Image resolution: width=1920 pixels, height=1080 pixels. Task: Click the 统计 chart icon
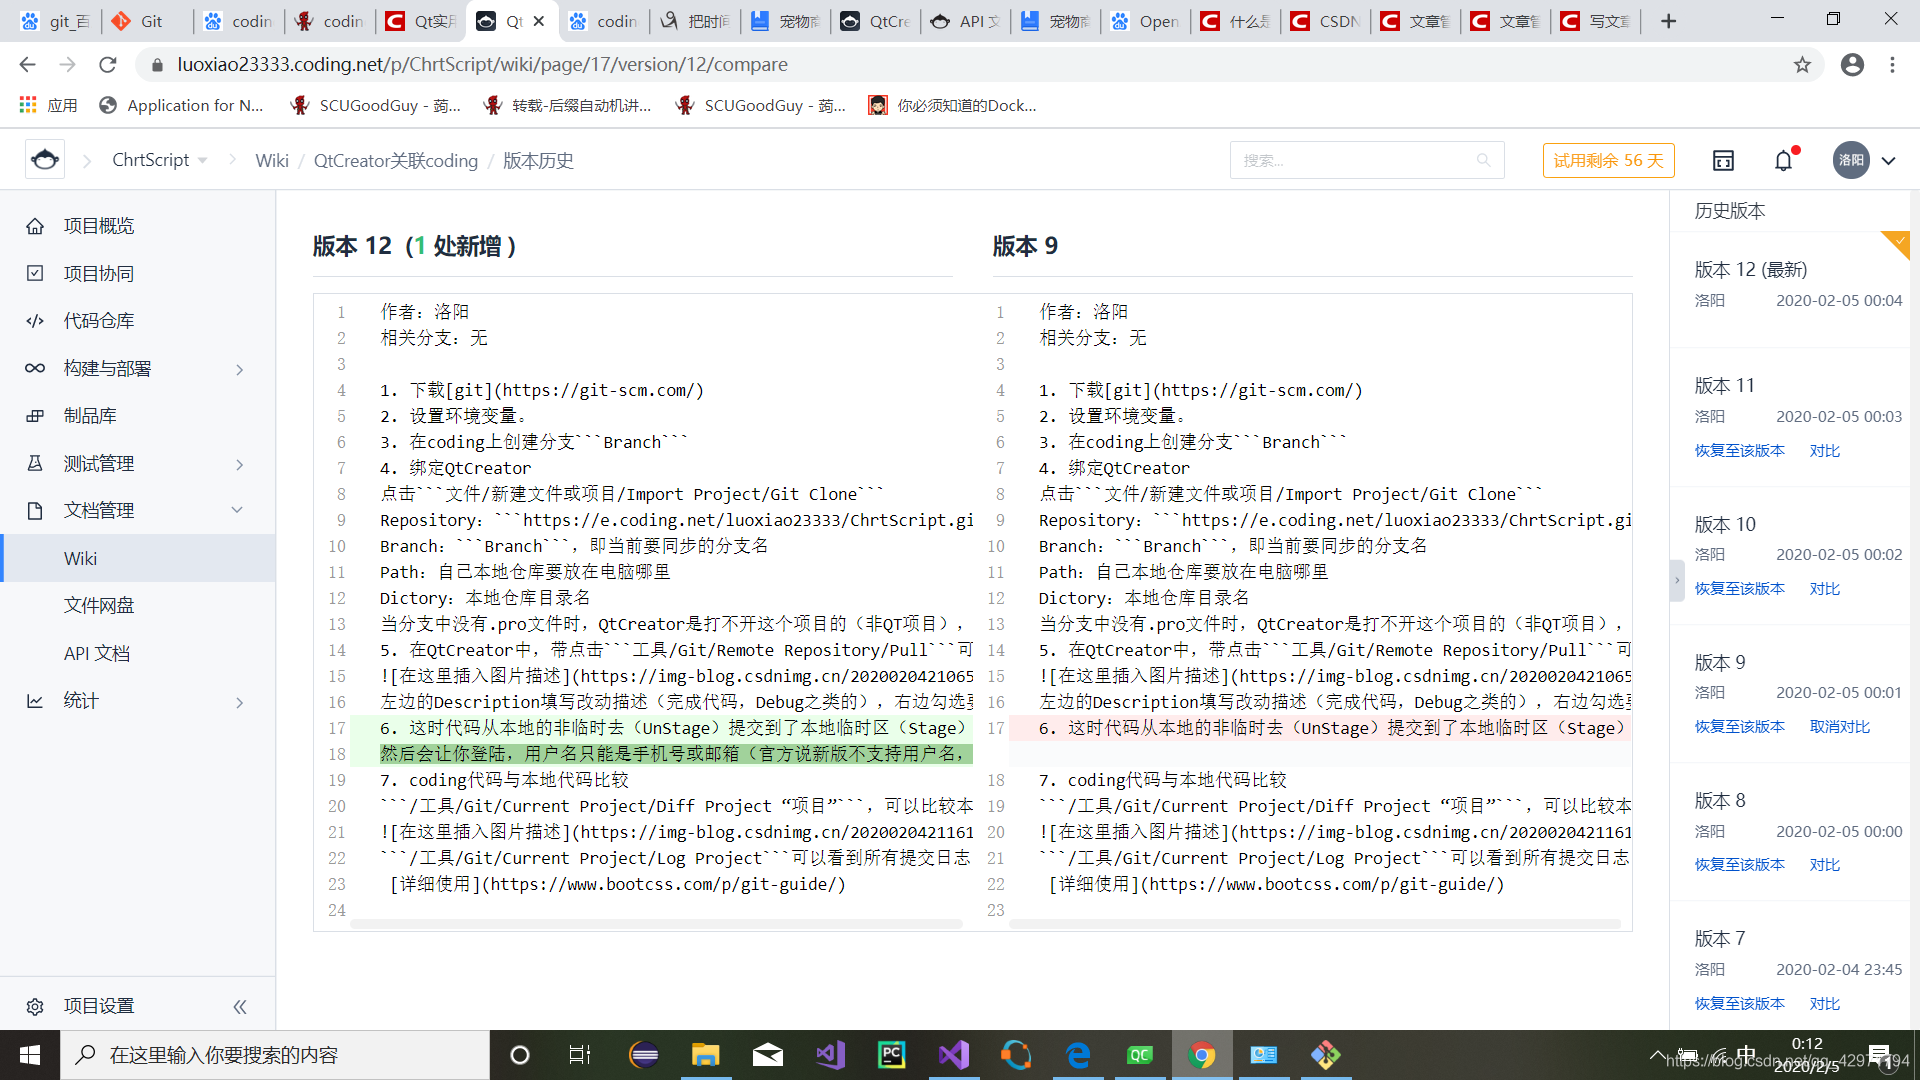click(35, 701)
